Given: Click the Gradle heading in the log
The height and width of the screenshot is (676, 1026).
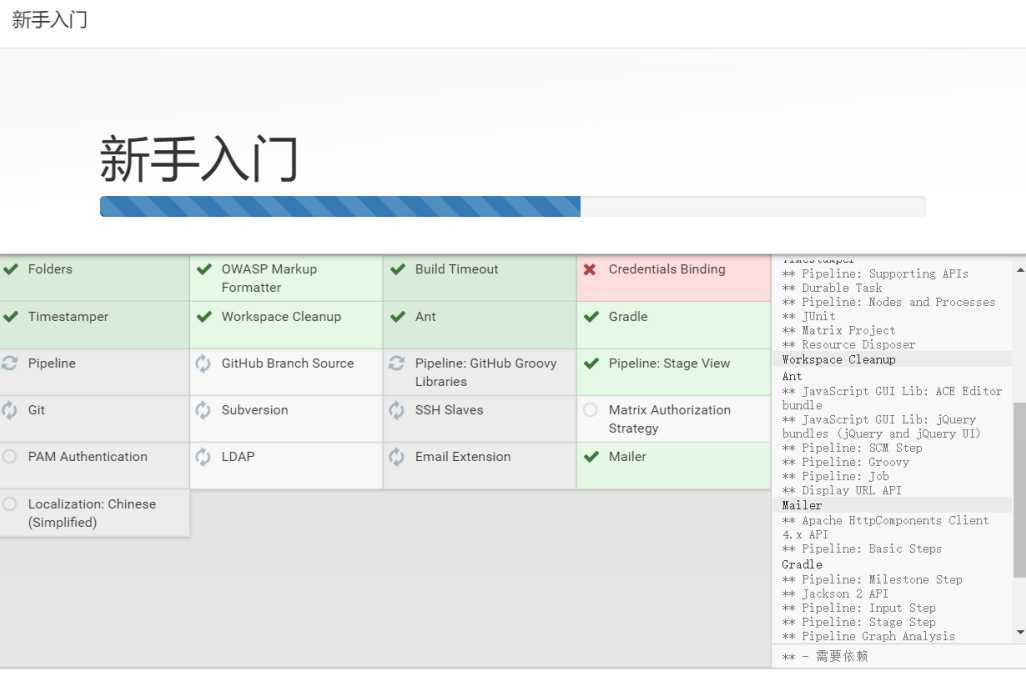Looking at the screenshot, I should coord(802,564).
